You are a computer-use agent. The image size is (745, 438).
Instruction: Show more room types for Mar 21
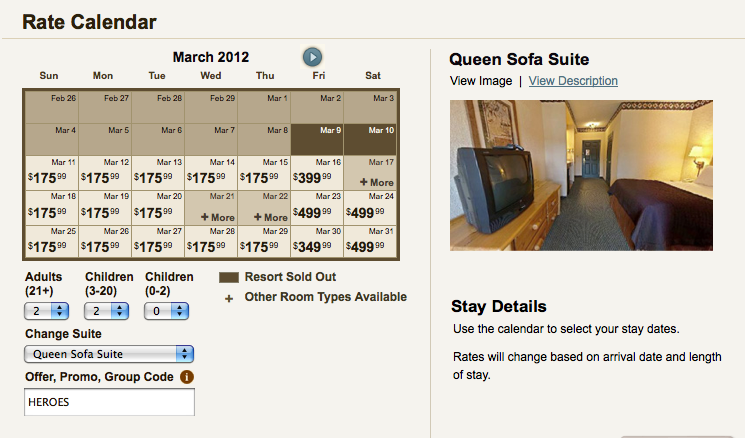point(218,217)
